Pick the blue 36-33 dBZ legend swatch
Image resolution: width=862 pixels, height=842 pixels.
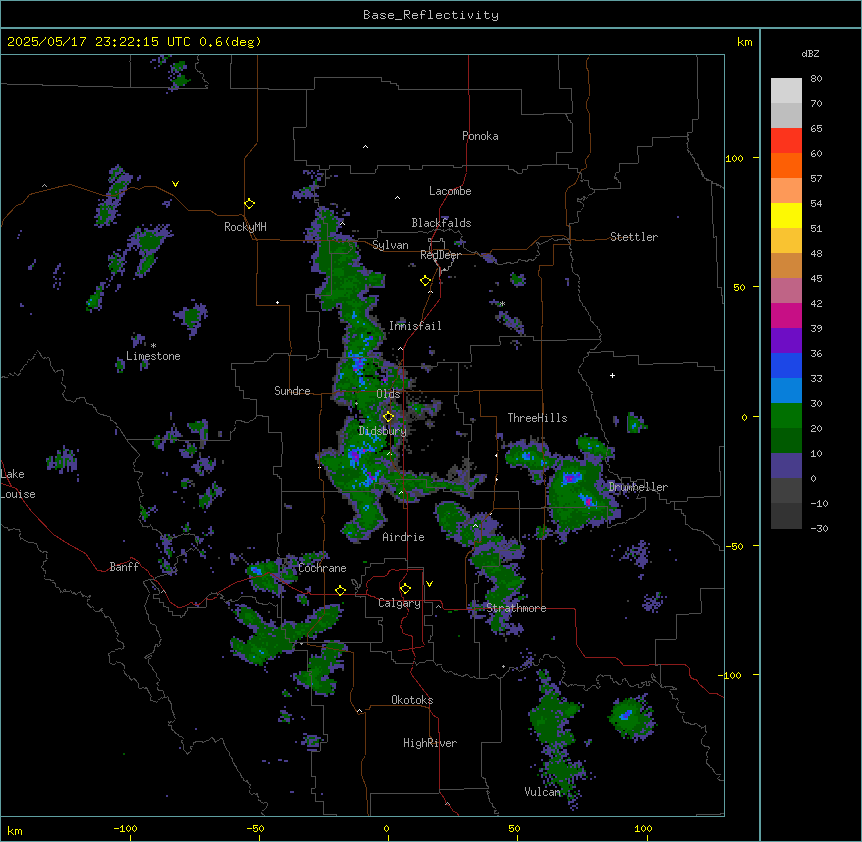[x=786, y=365]
